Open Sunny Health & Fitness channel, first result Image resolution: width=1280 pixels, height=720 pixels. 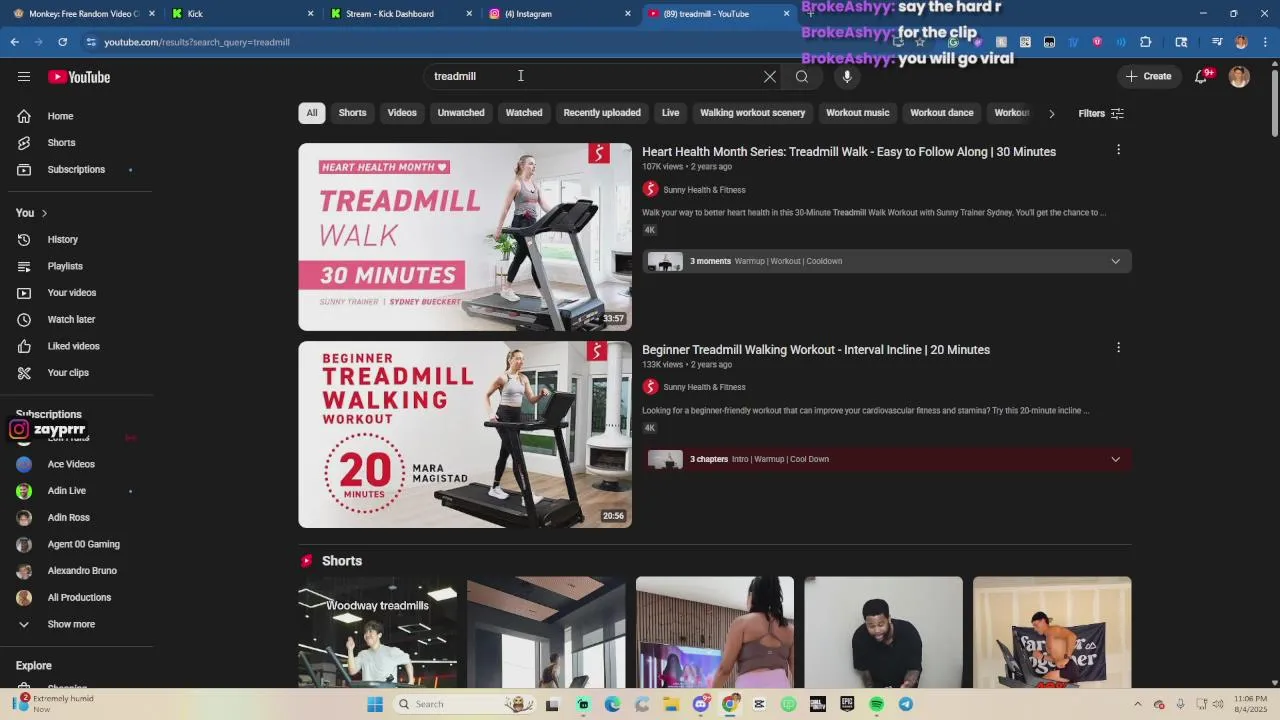pos(704,190)
